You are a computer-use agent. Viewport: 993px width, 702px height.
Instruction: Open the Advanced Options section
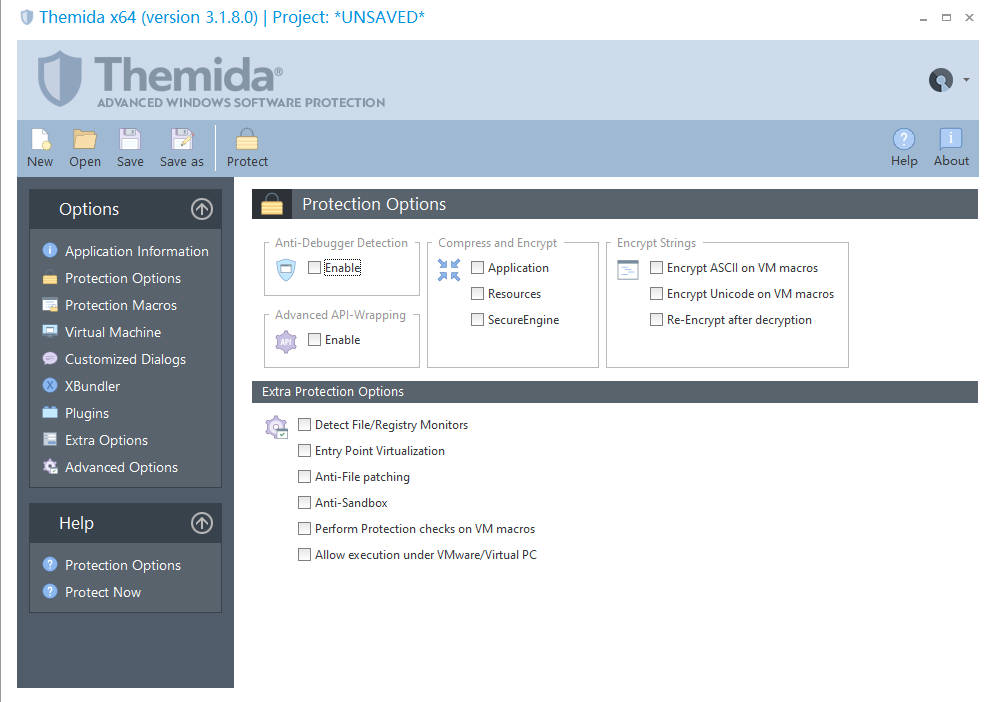[121, 467]
